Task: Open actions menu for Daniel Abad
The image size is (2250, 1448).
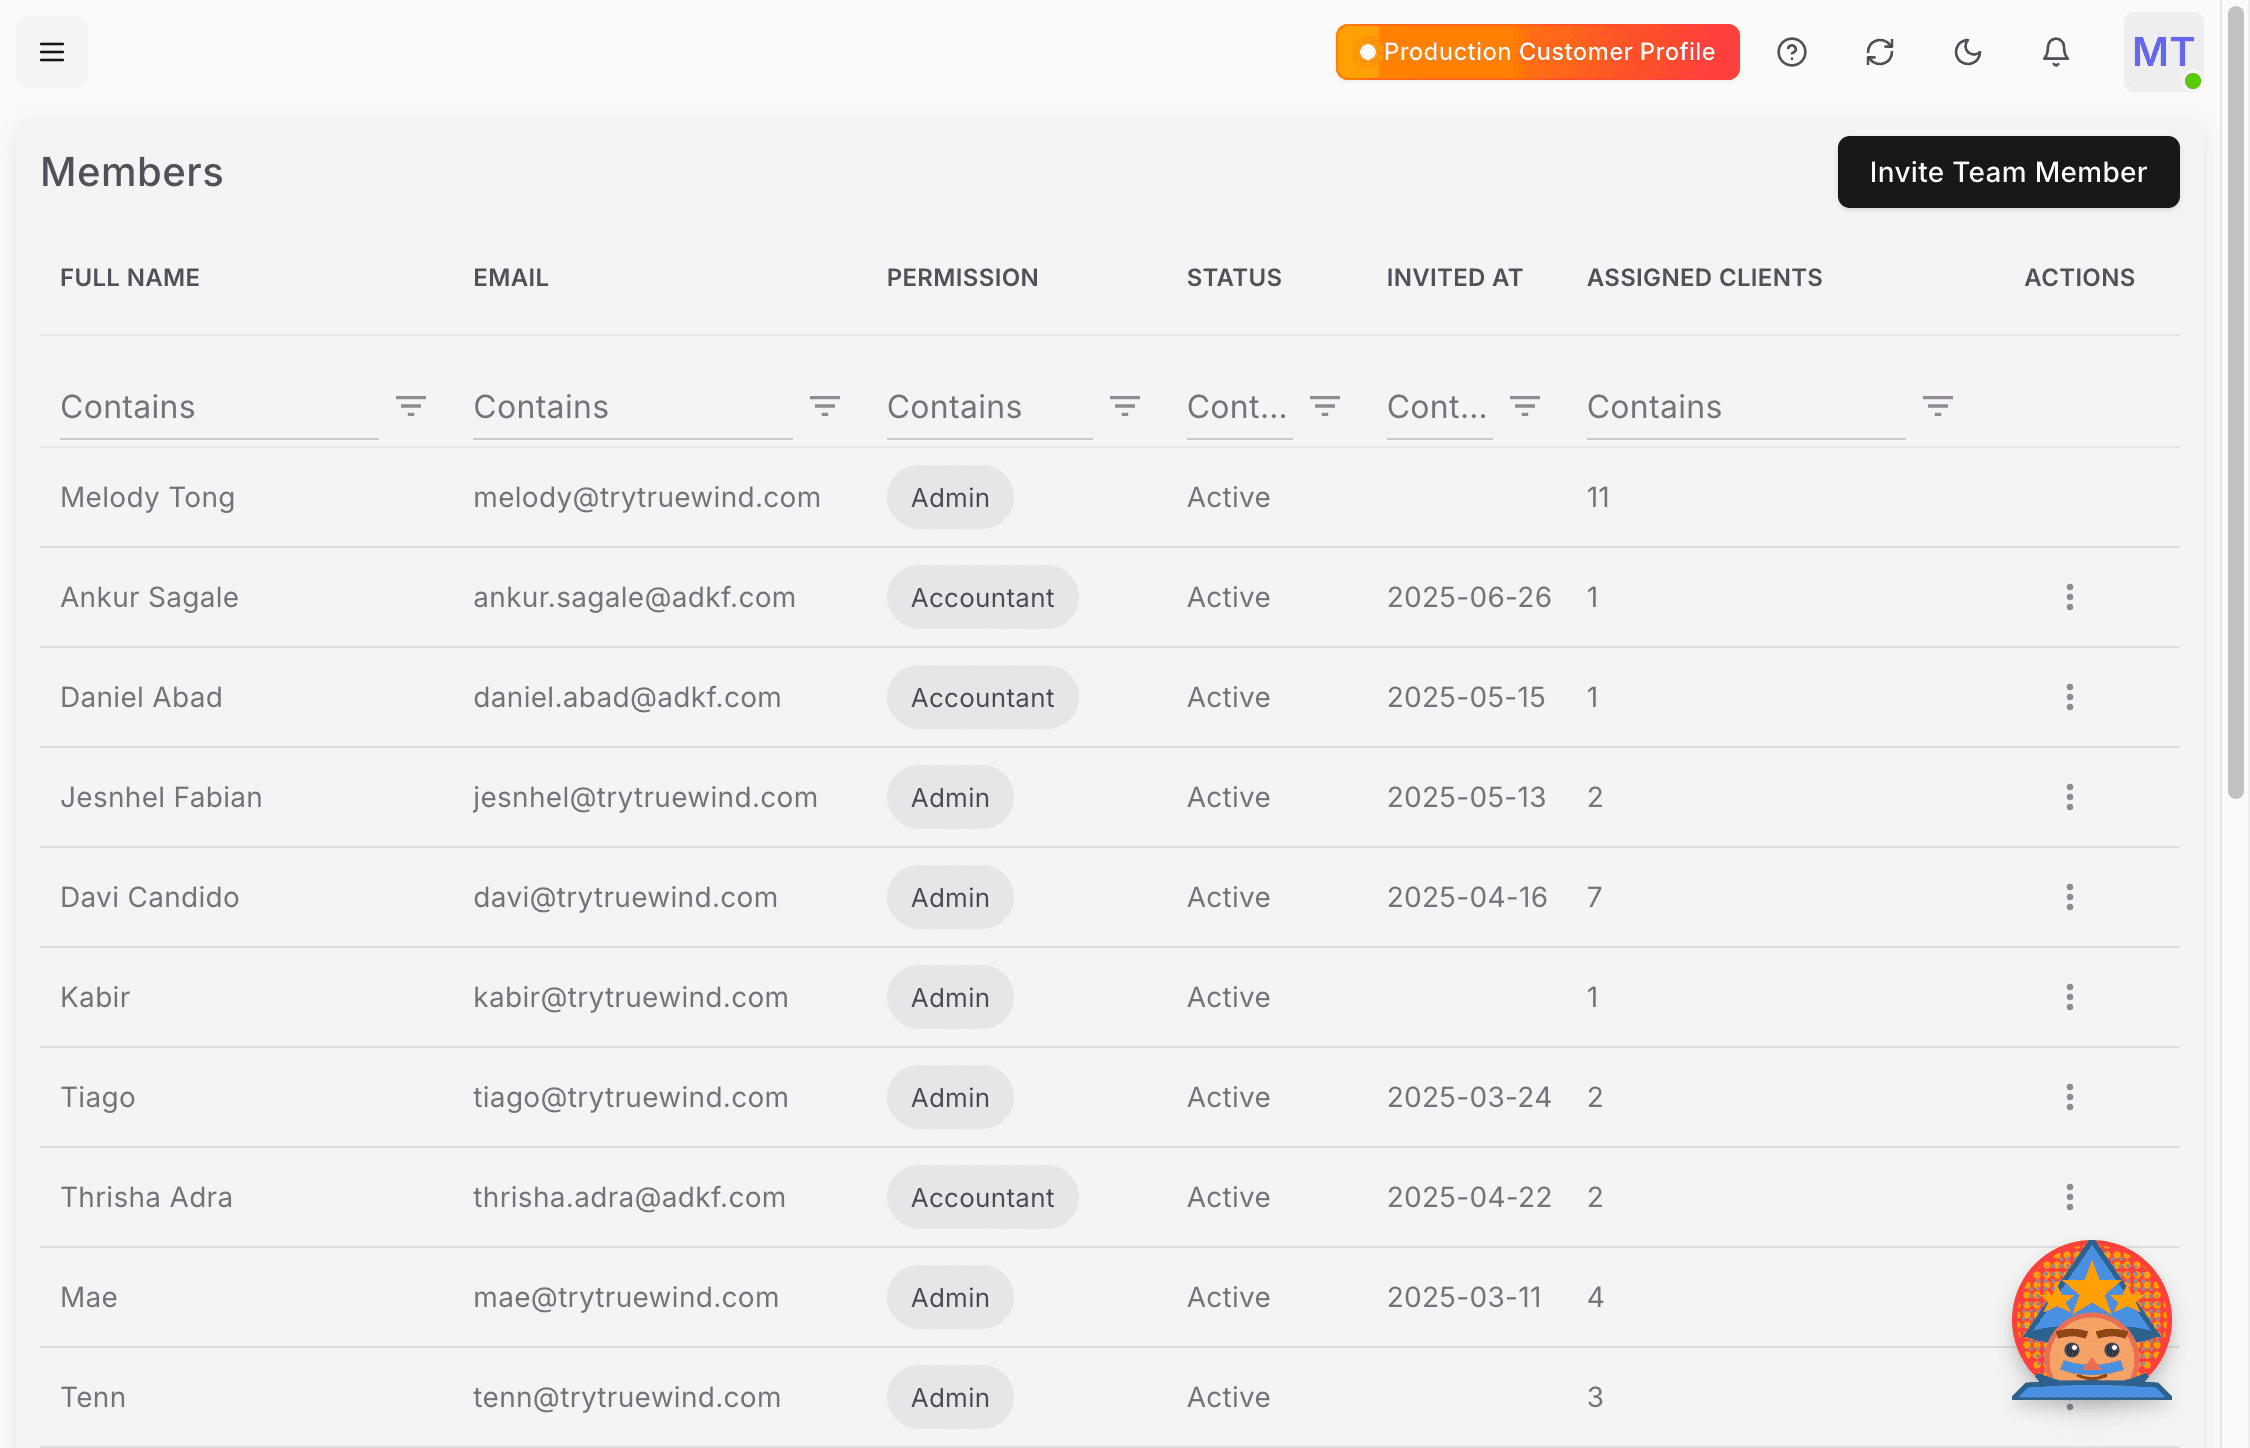Action: [2070, 697]
